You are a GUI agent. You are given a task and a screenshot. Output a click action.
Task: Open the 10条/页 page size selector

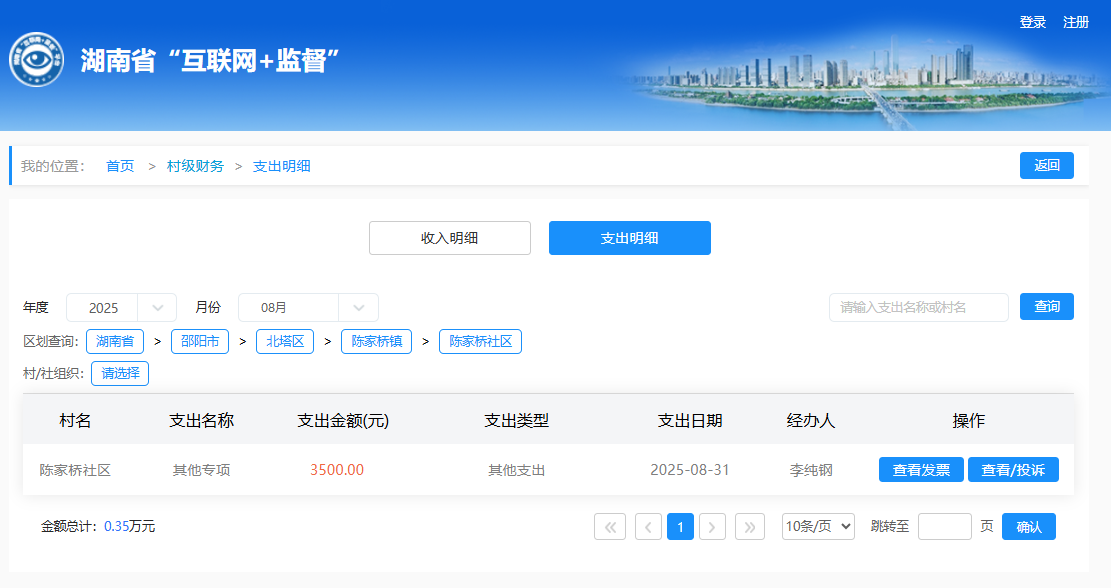point(818,526)
